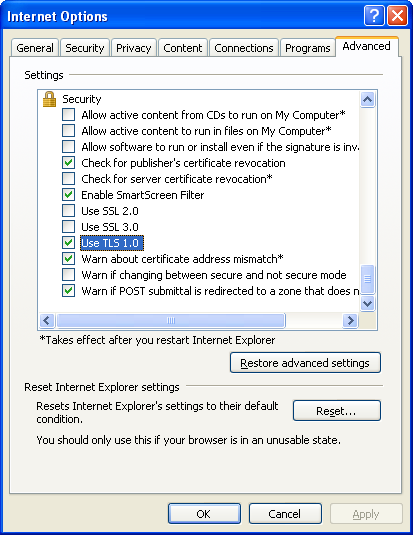Click Restore advanced settings button
Screen dimensions: 417x540
[305, 363]
